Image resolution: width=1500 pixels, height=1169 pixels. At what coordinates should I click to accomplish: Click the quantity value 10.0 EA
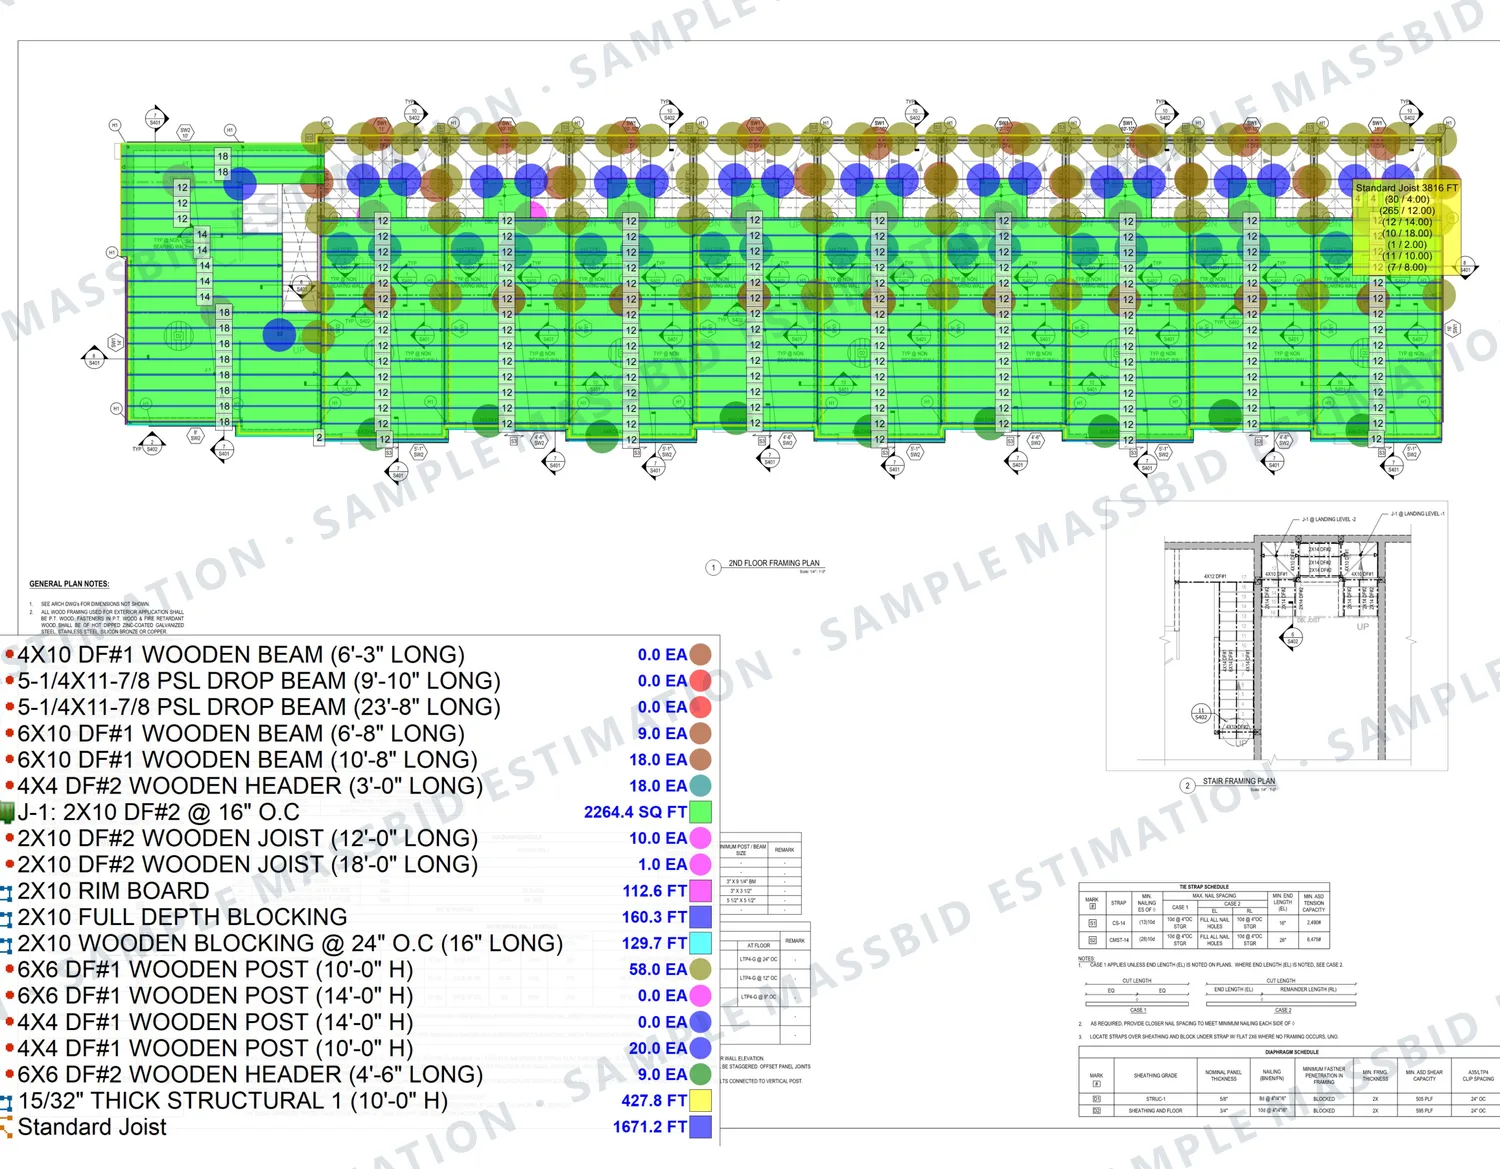(658, 839)
